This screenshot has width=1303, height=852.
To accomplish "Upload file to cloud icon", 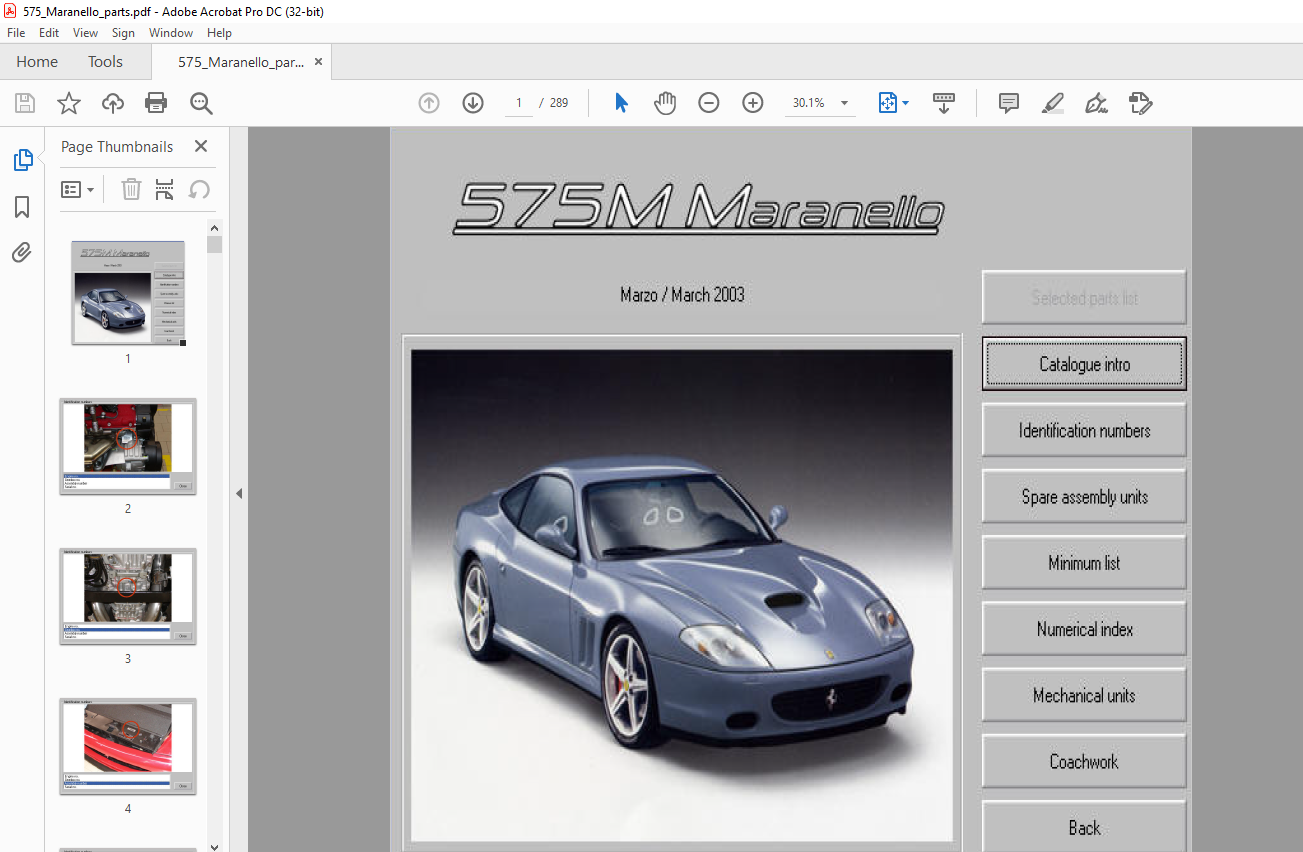I will pyautogui.click(x=113, y=103).
